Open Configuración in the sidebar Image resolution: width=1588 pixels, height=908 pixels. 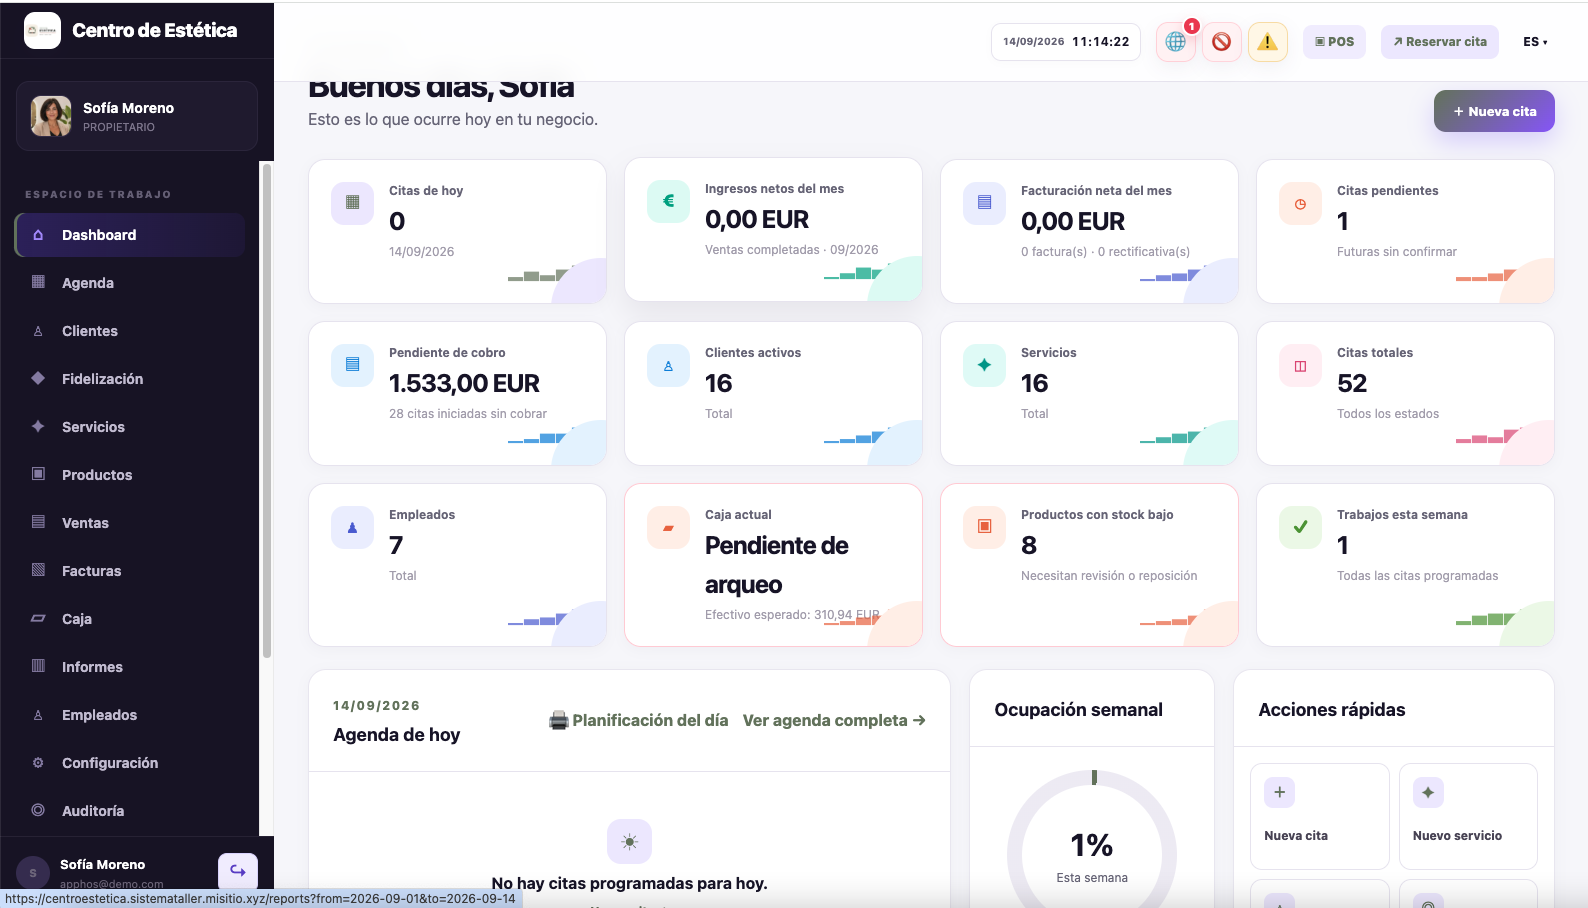pos(130,763)
